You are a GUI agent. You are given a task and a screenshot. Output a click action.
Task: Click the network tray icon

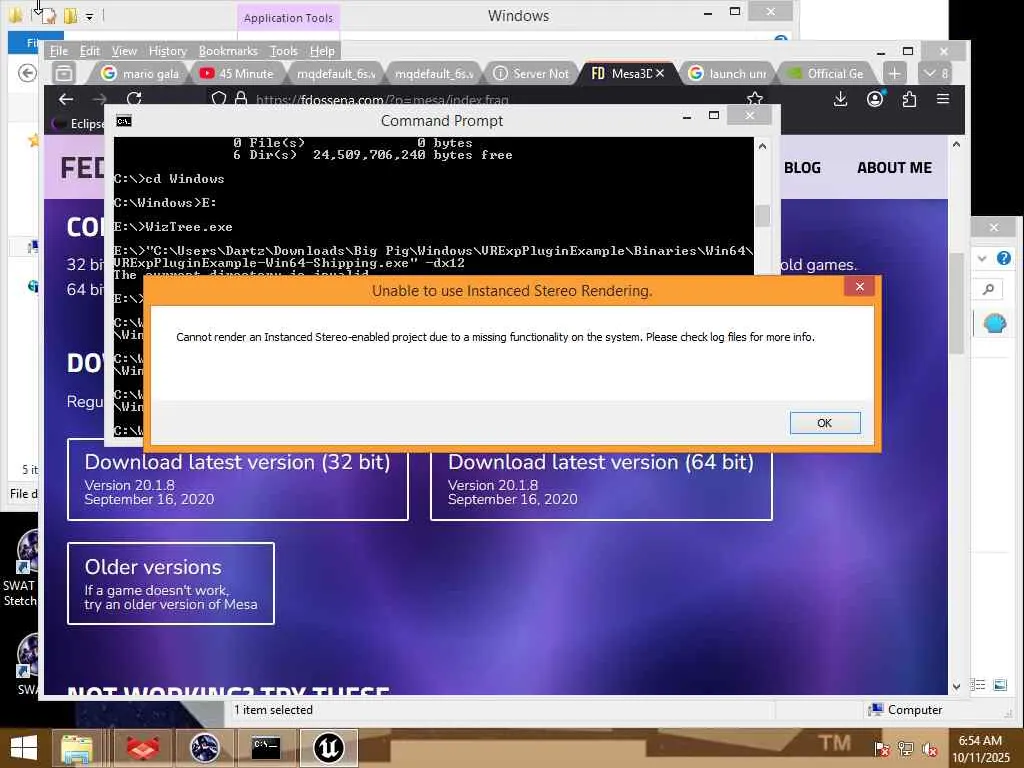tap(906, 749)
